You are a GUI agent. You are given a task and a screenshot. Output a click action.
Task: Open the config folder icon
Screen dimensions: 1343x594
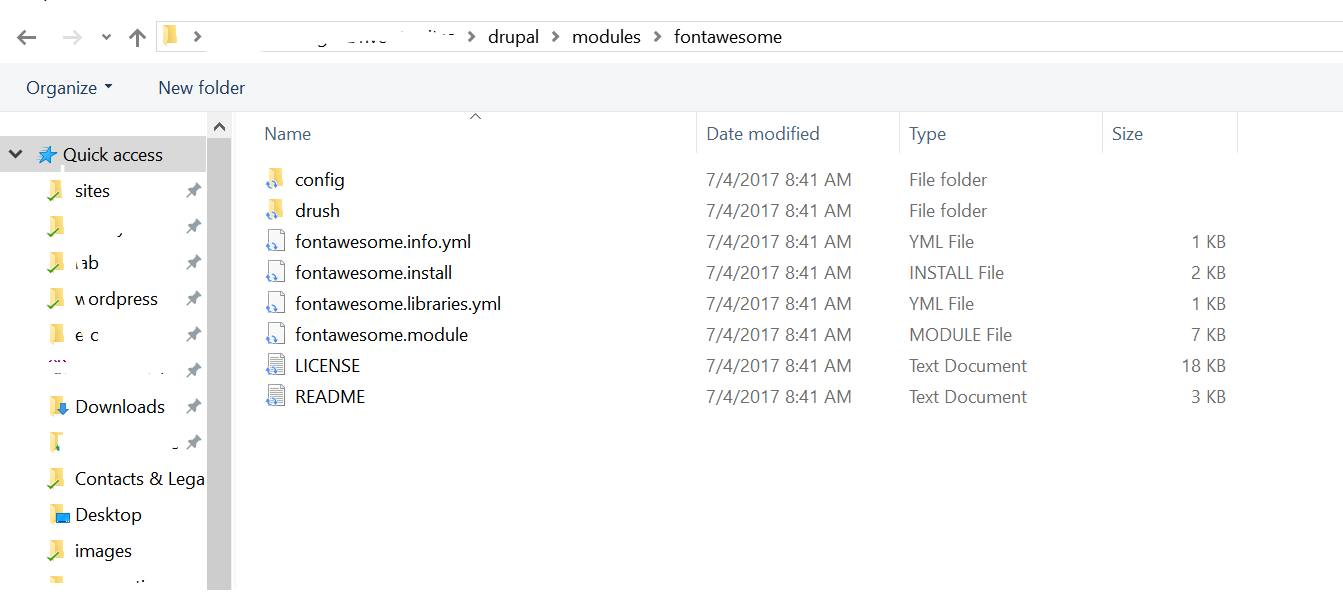point(277,179)
